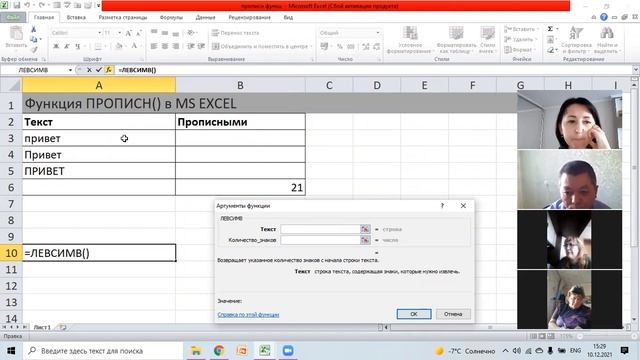Viewport: 640px width, 360px height.
Task: Open the Рецензирование tab
Action: tap(249, 17)
